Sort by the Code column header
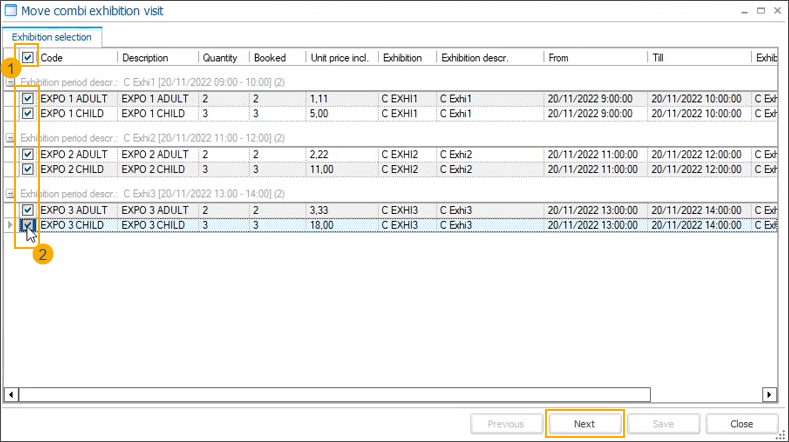 point(76,58)
